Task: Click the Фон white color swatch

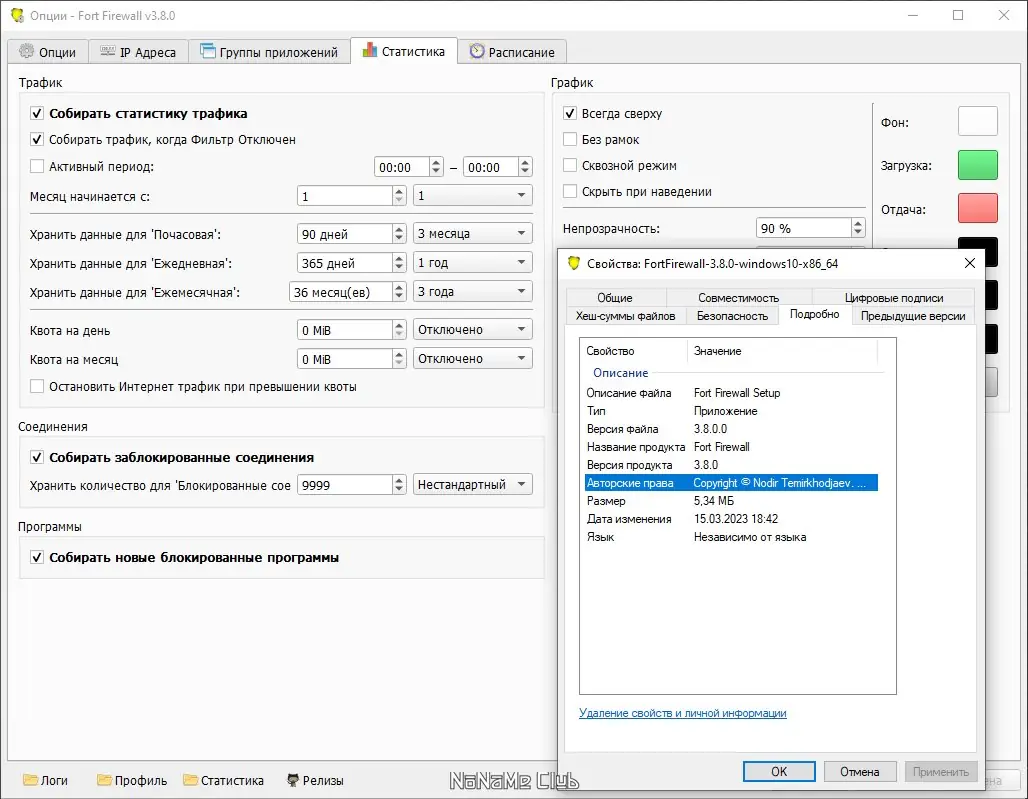Action: tap(978, 121)
